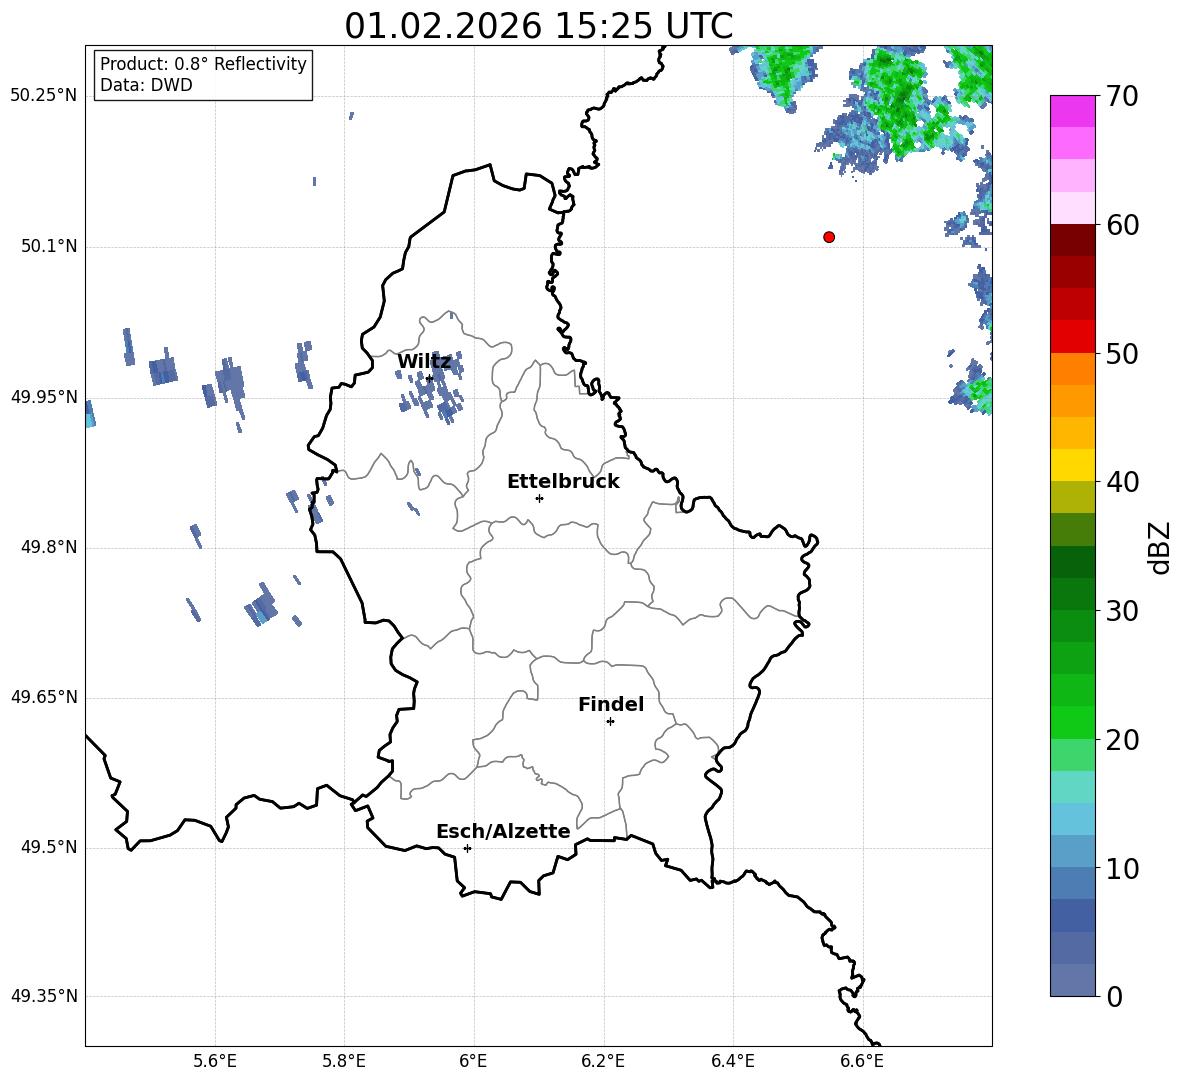Click the Esch/Alzette cross marker
Image resolution: width=1184 pixels, height=1081 pixels.
(467, 848)
